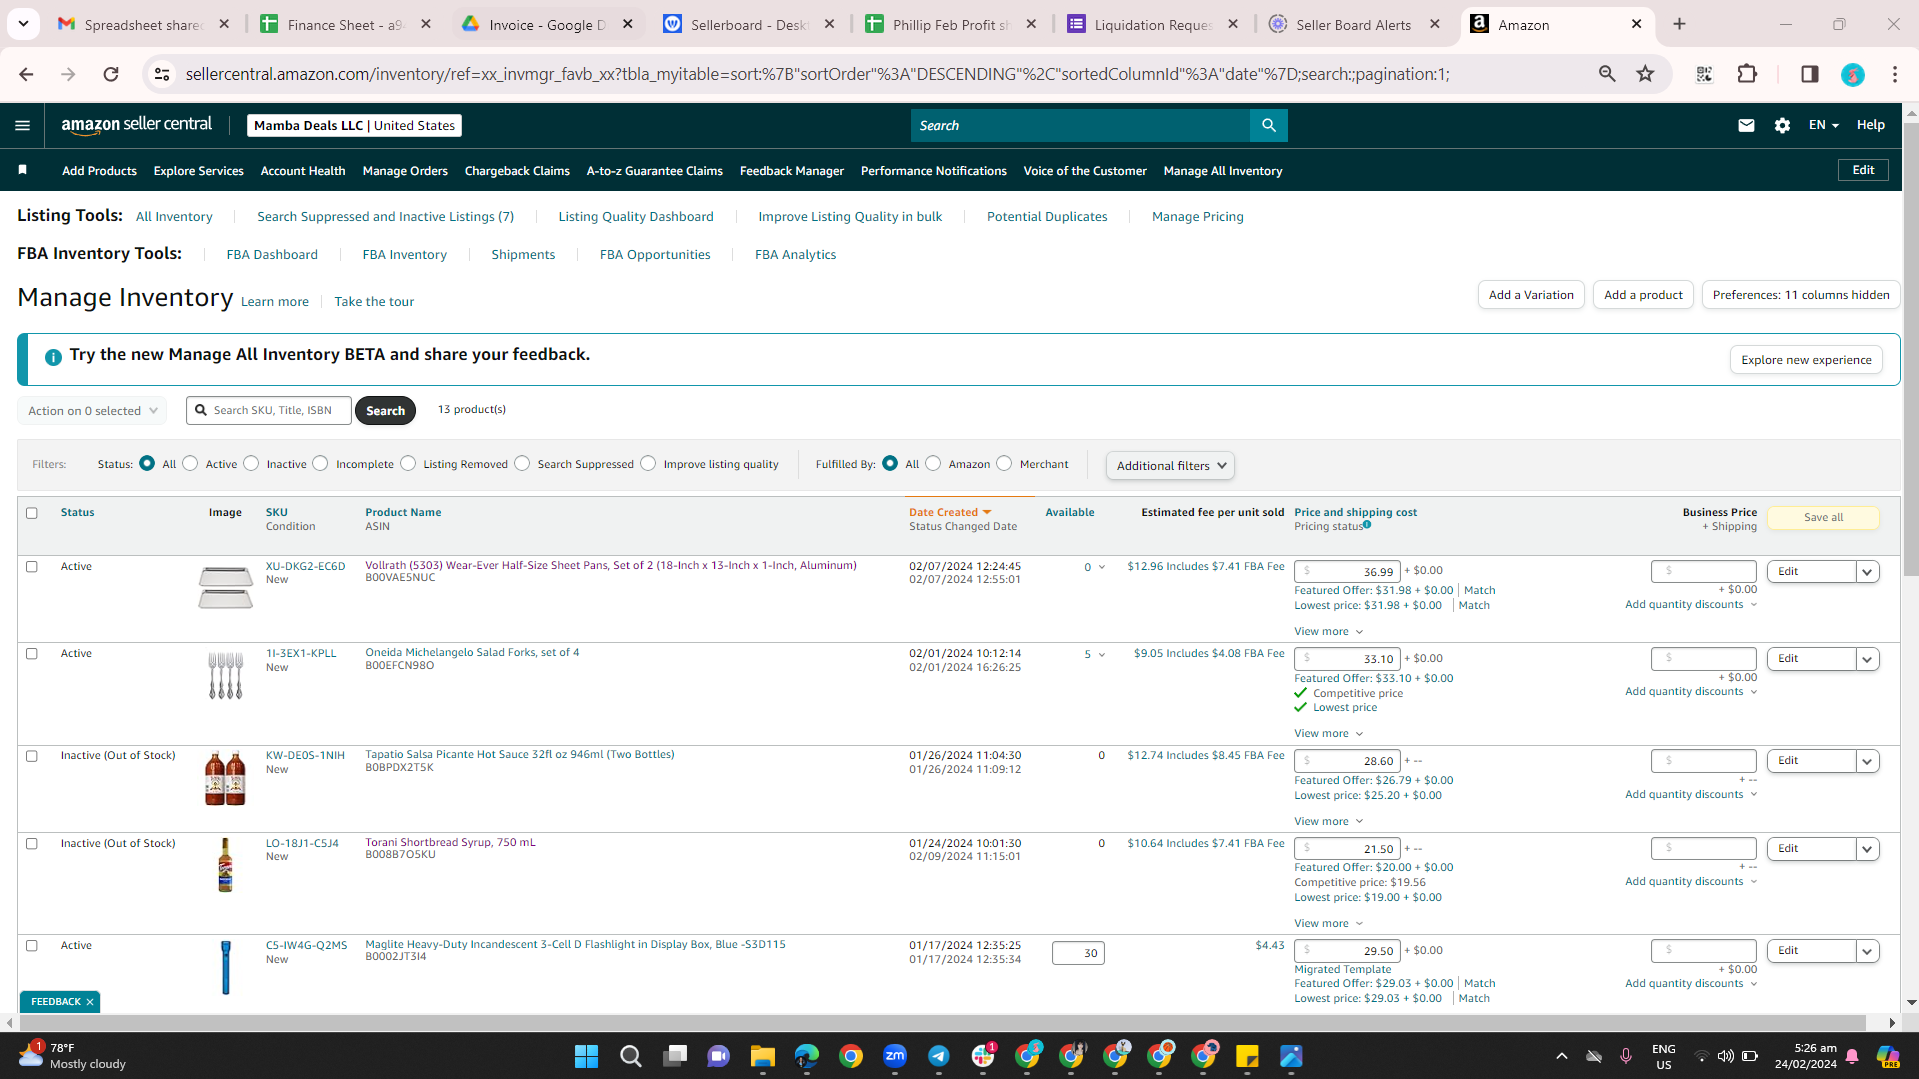
Task: Click the Search SKU, Title, ISBN field
Action: tap(269, 411)
